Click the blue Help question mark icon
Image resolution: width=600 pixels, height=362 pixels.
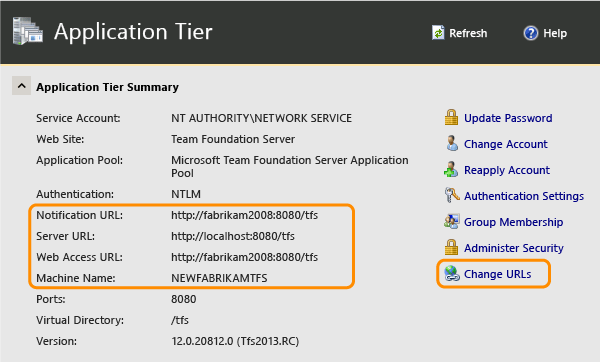click(x=531, y=33)
